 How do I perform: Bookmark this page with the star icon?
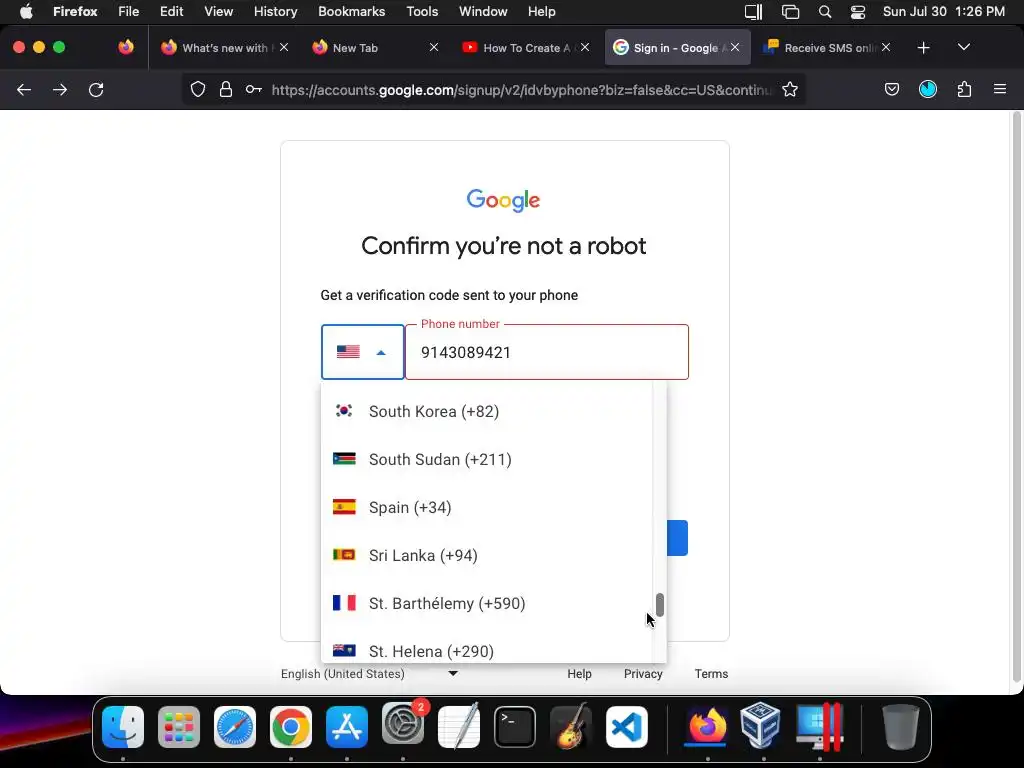pyautogui.click(x=790, y=89)
